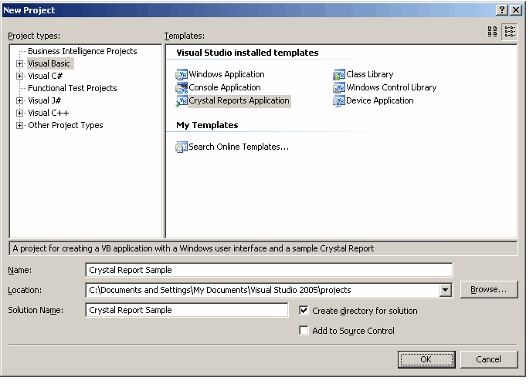
Task: Select Visual C# project type
Action: pos(45,76)
